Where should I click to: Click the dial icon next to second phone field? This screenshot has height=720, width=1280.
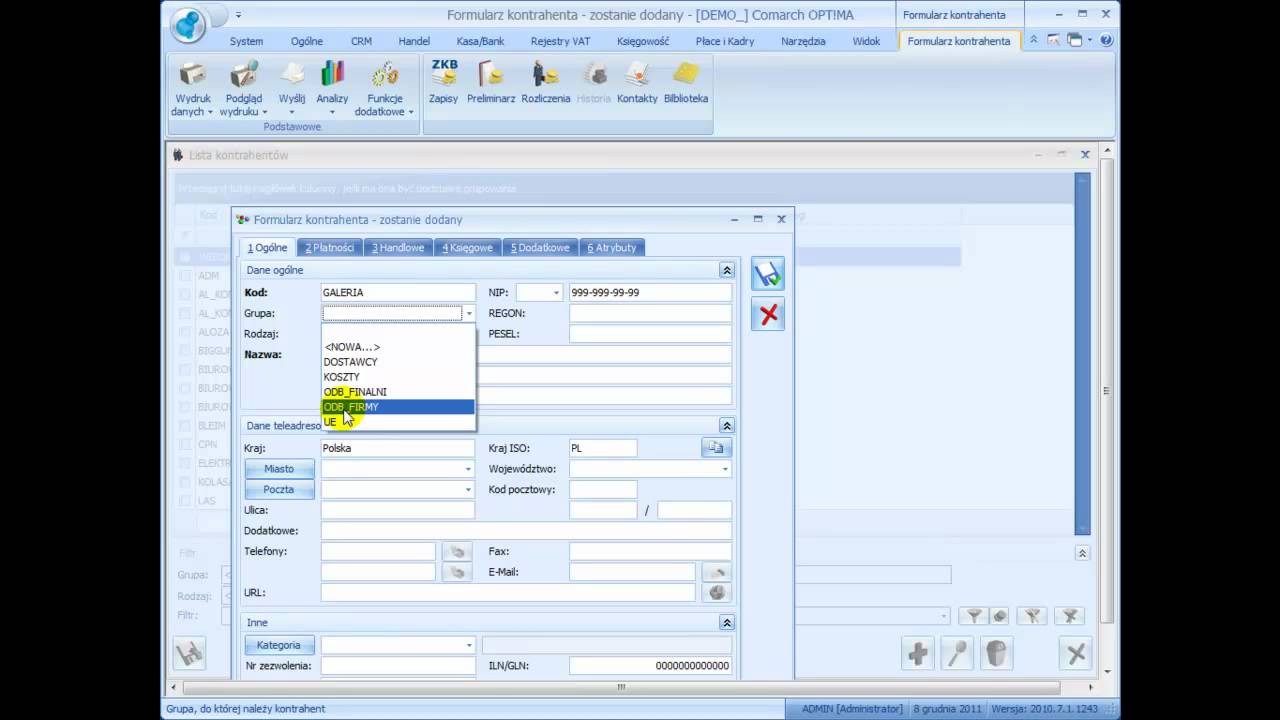(457, 572)
